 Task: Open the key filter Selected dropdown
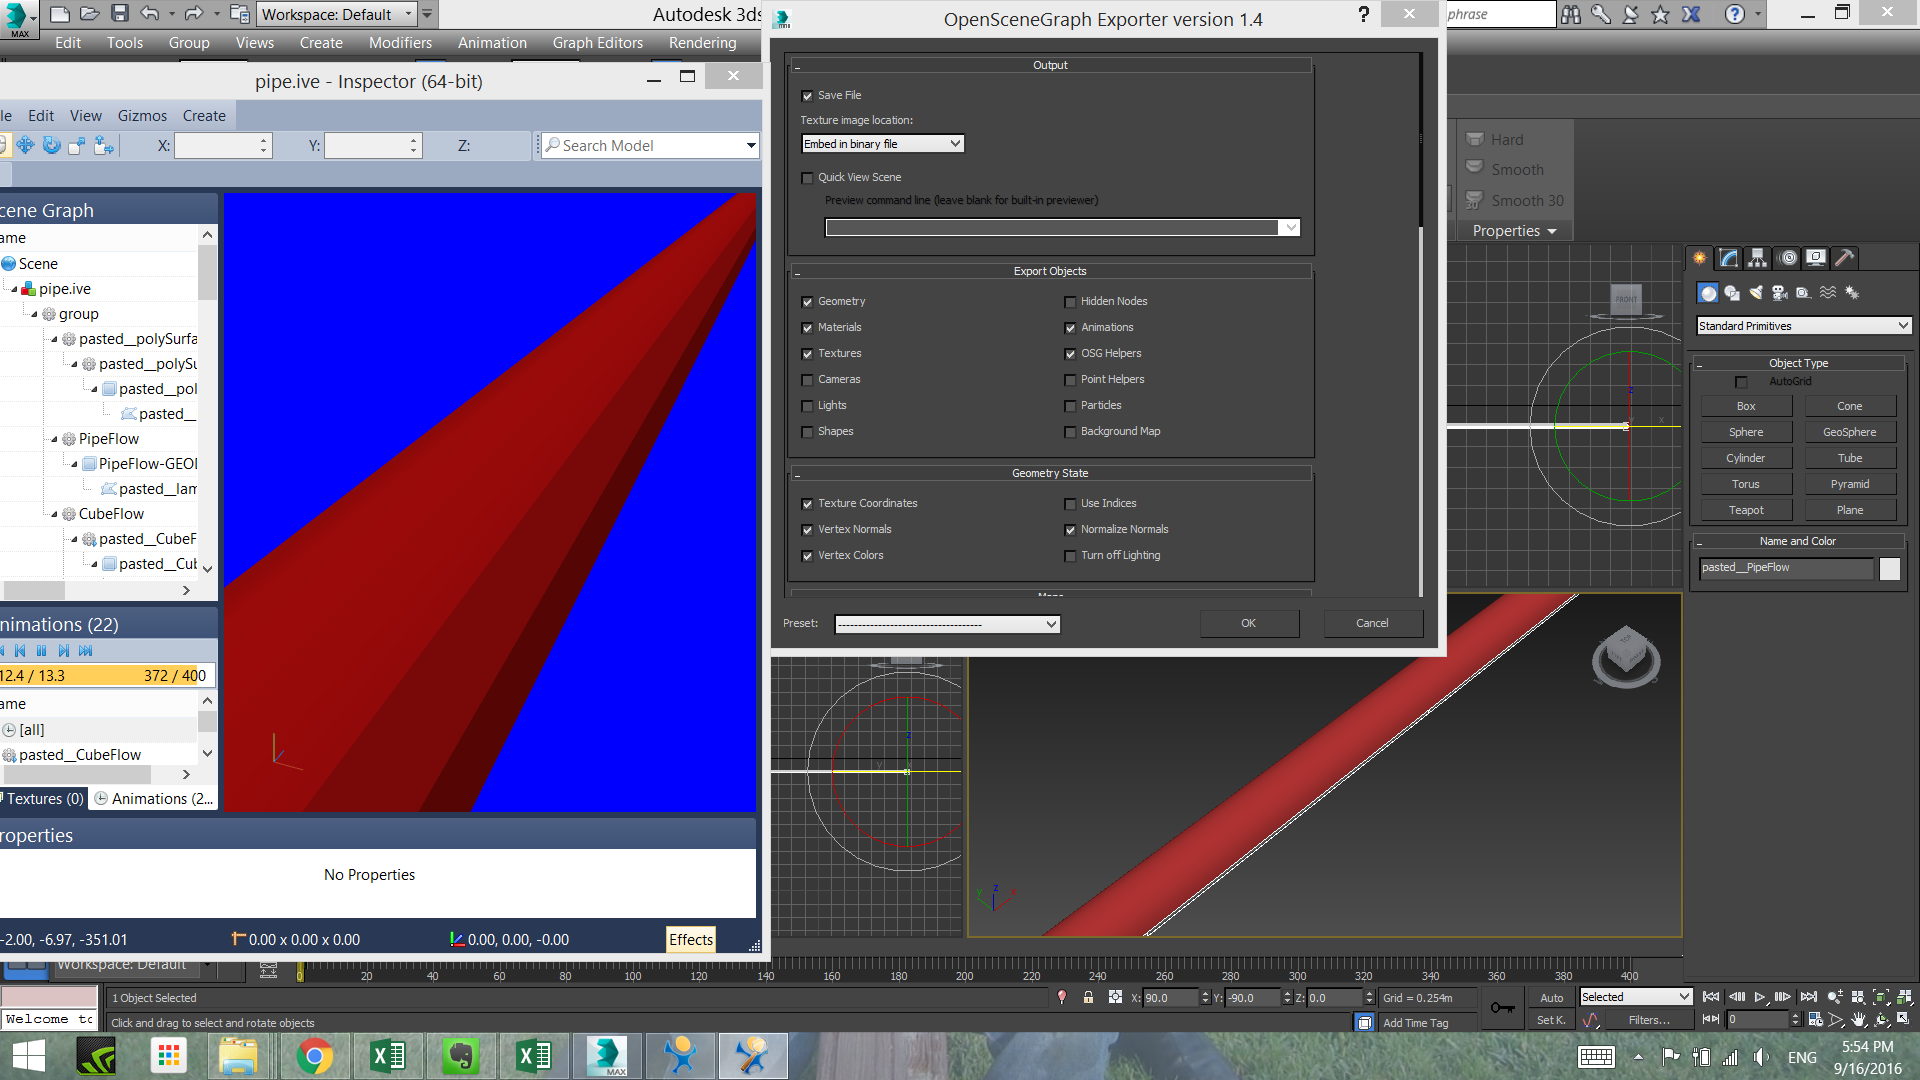(1635, 997)
